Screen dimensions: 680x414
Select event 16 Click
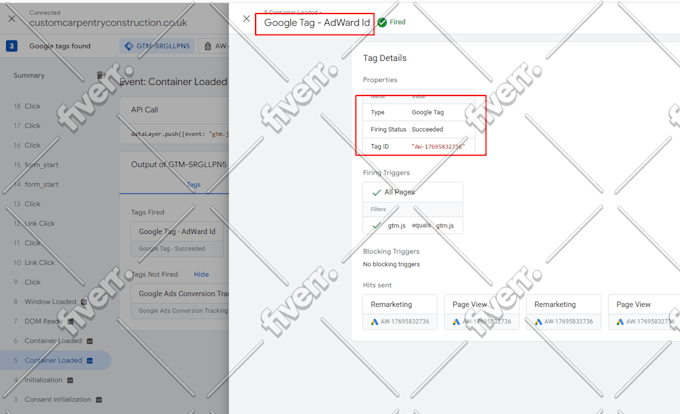click(x=27, y=145)
